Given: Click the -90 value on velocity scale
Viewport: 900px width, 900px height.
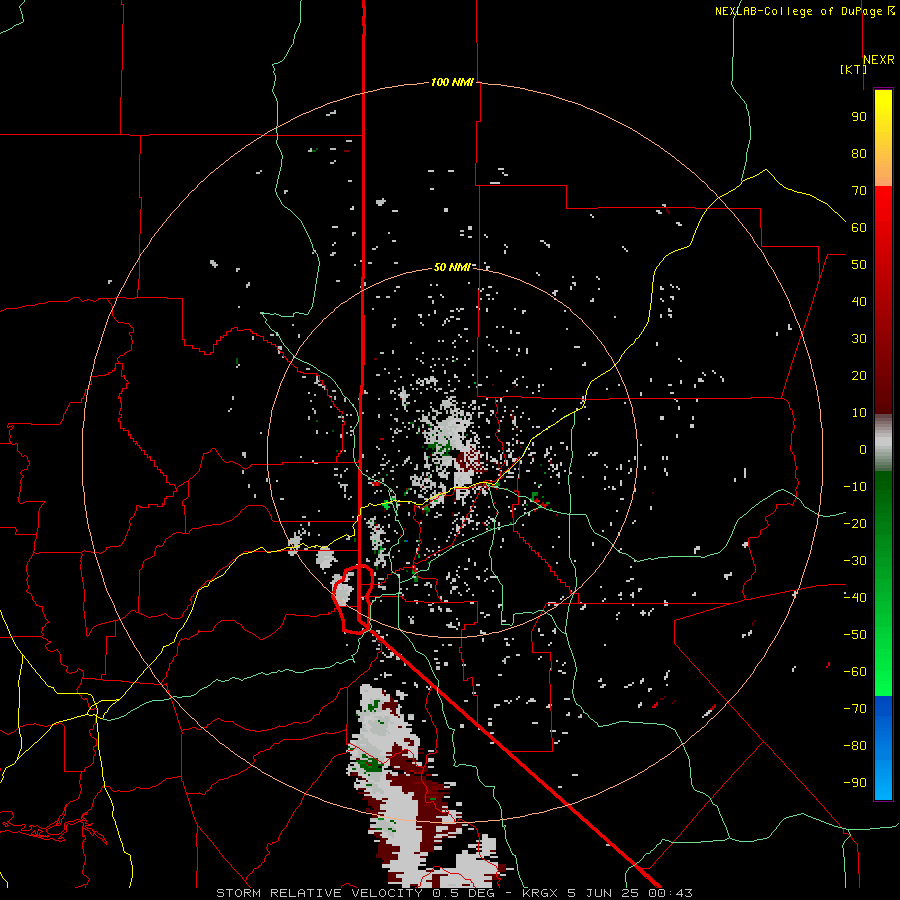Looking at the screenshot, I should tap(855, 782).
